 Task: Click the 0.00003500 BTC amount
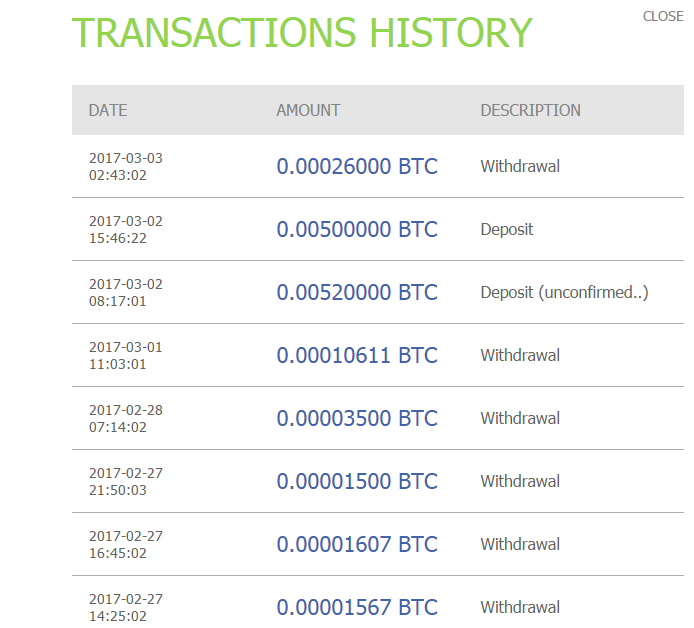tap(357, 418)
